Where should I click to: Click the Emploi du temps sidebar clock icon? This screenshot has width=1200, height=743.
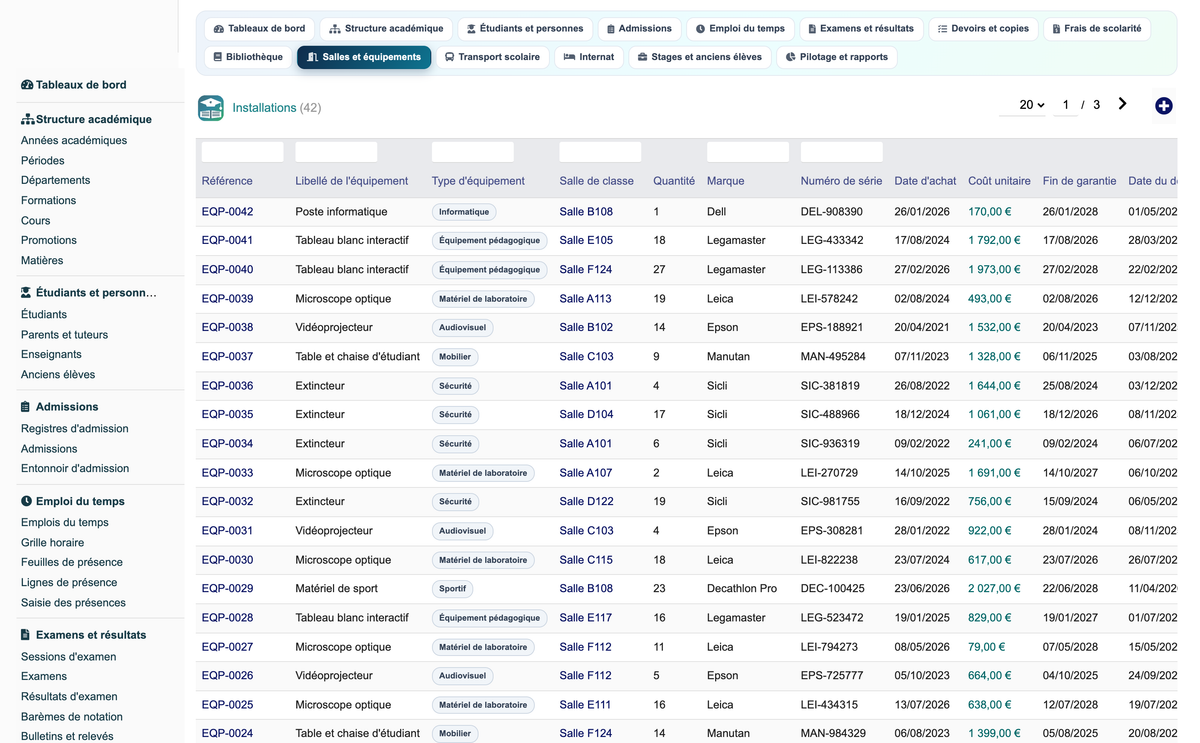26,502
